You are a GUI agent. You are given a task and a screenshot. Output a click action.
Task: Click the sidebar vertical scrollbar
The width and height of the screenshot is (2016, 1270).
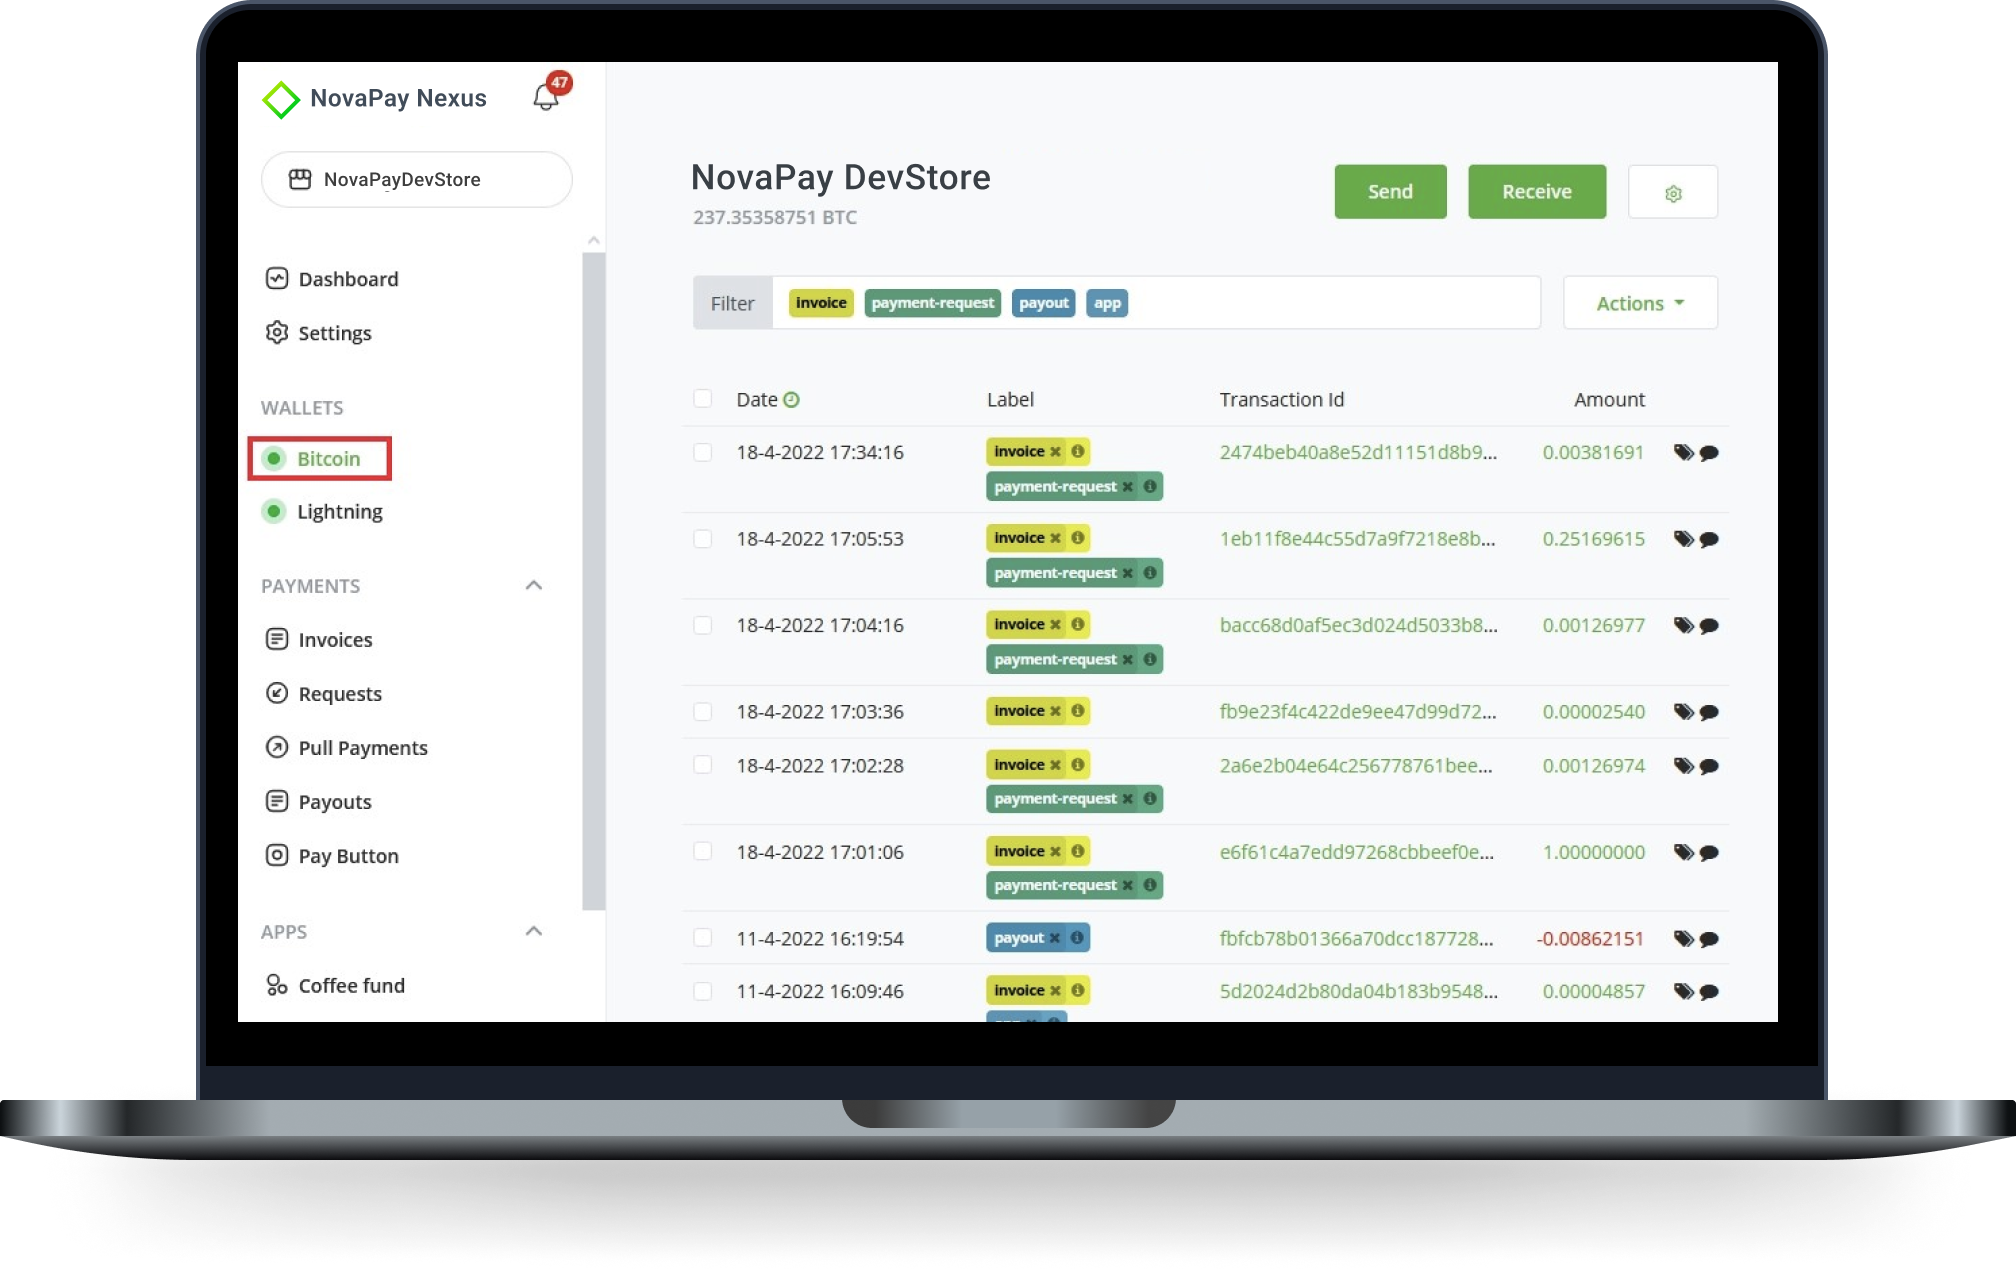pyautogui.click(x=594, y=581)
